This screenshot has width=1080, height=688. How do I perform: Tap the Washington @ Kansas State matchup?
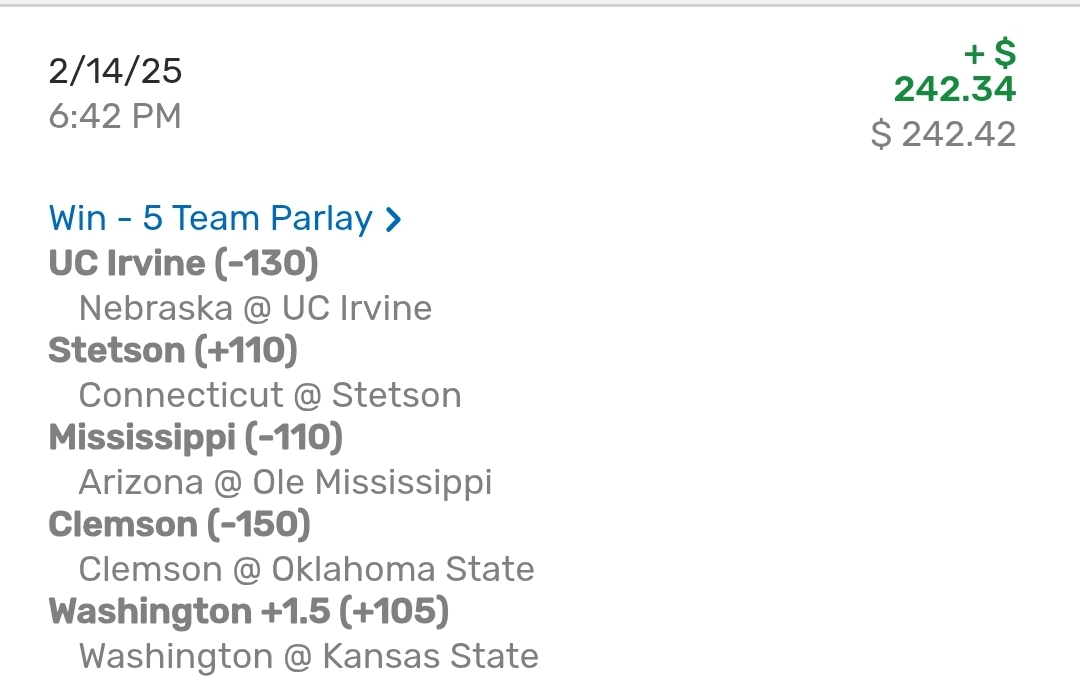pyautogui.click(x=308, y=656)
